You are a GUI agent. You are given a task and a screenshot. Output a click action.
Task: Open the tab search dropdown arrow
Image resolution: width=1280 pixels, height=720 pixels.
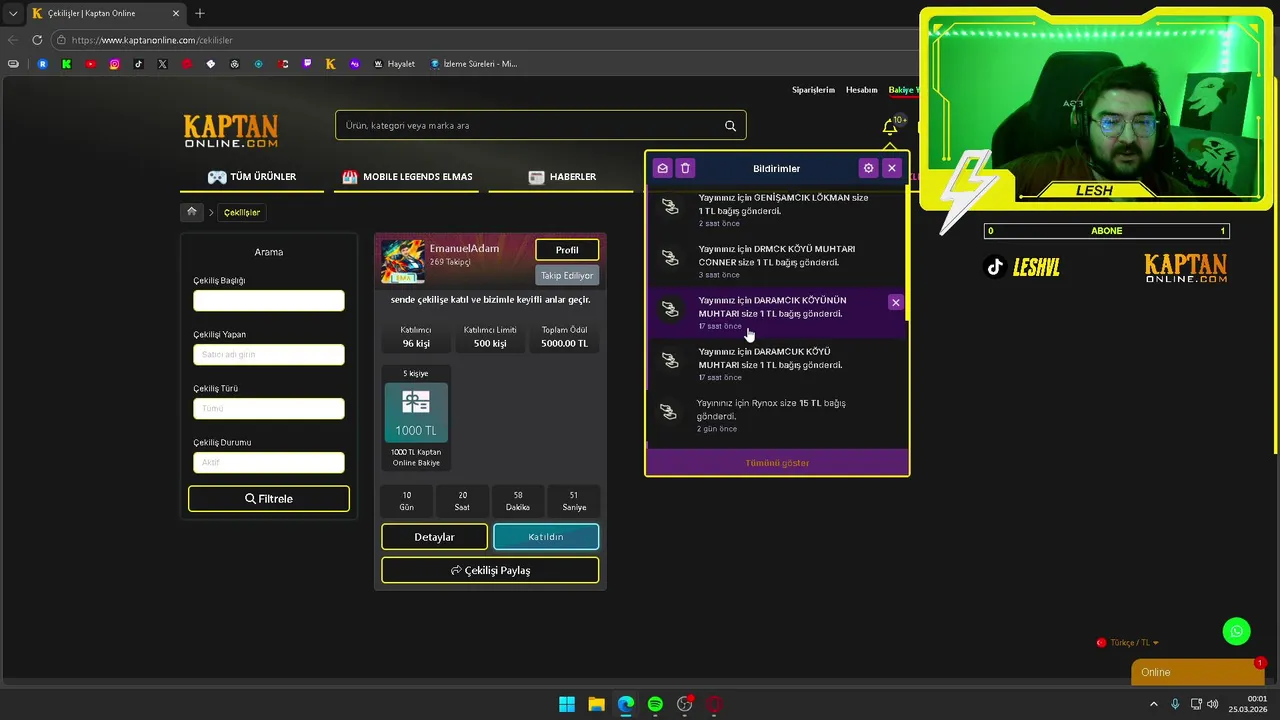click(x=13, y=14)
